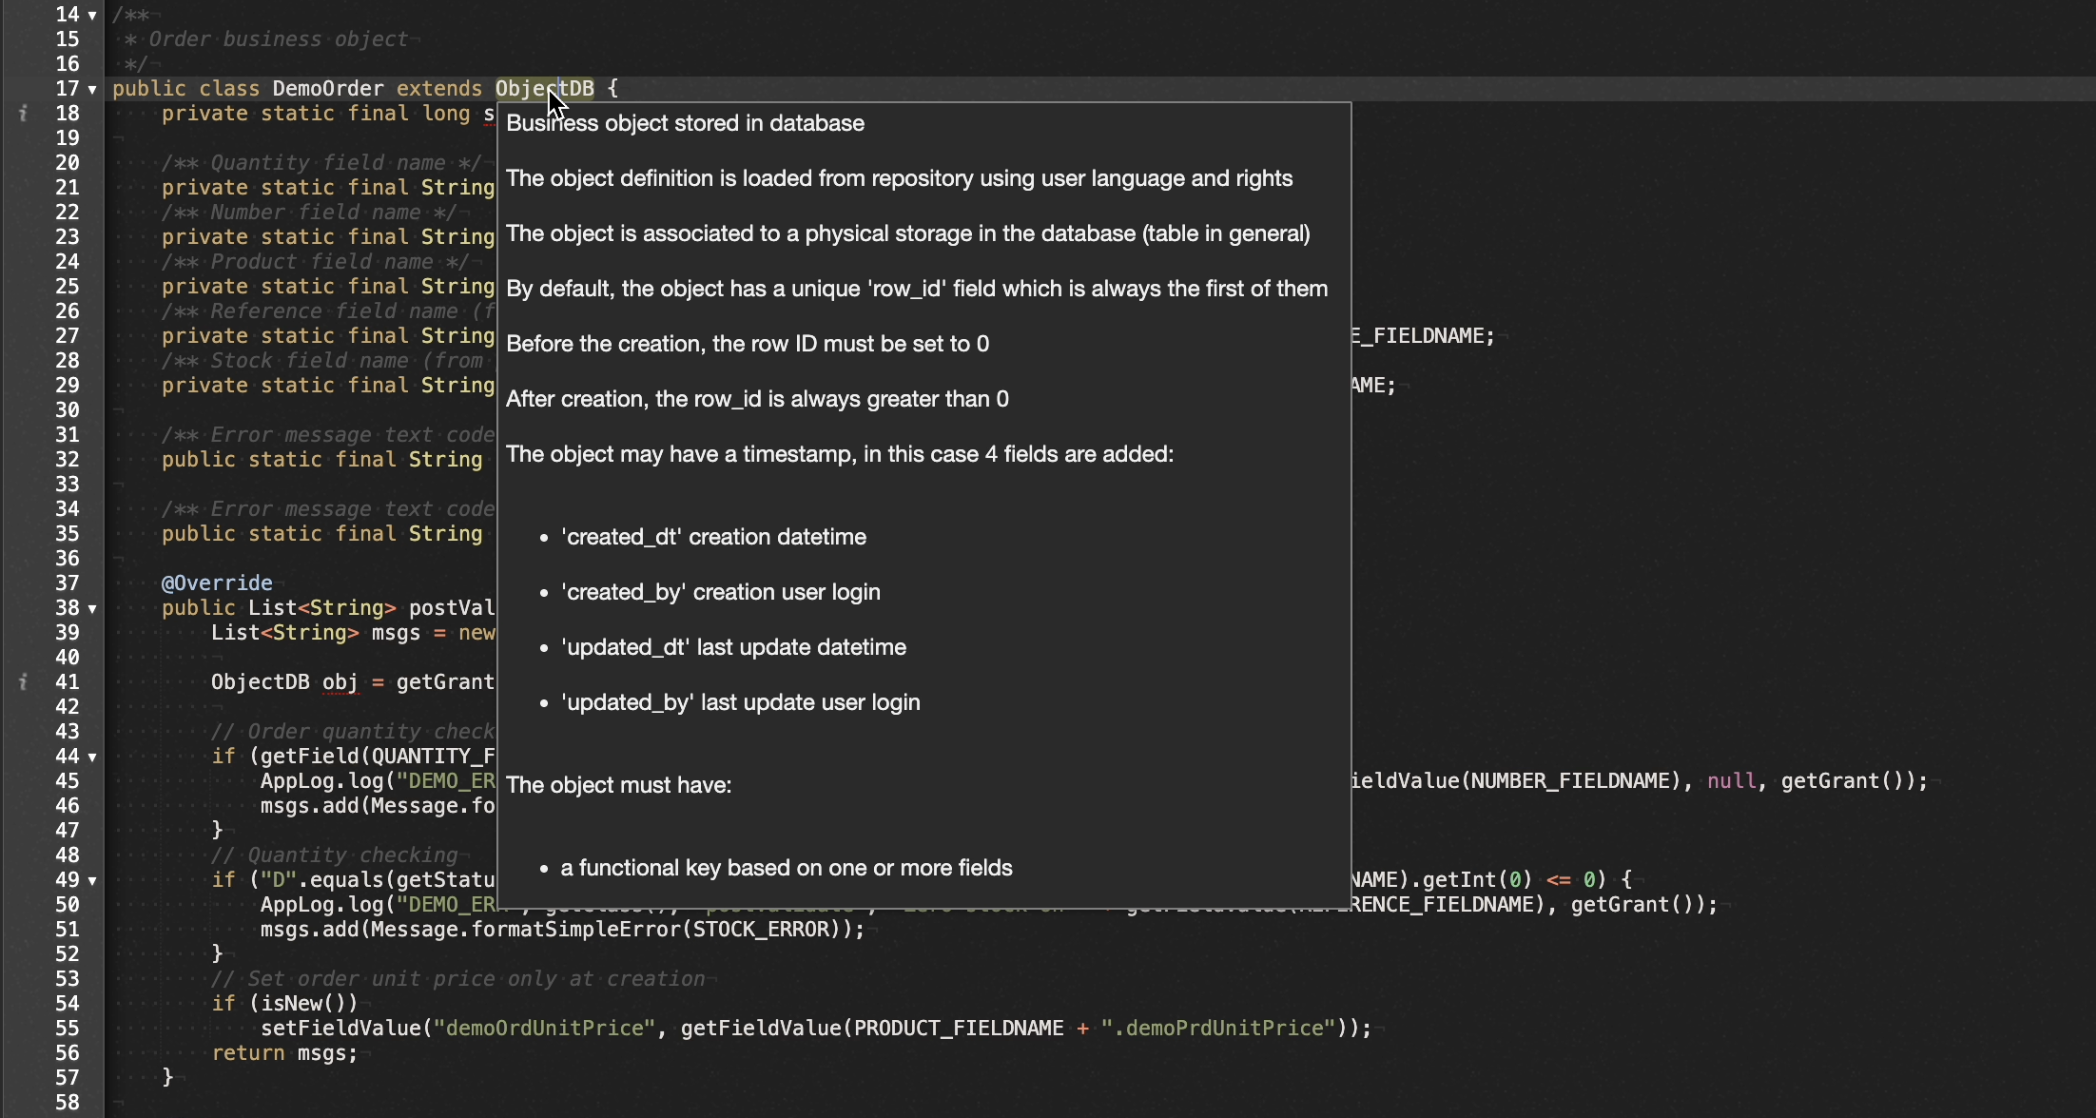Click line number 30 in the gutter

click(67, 410)
